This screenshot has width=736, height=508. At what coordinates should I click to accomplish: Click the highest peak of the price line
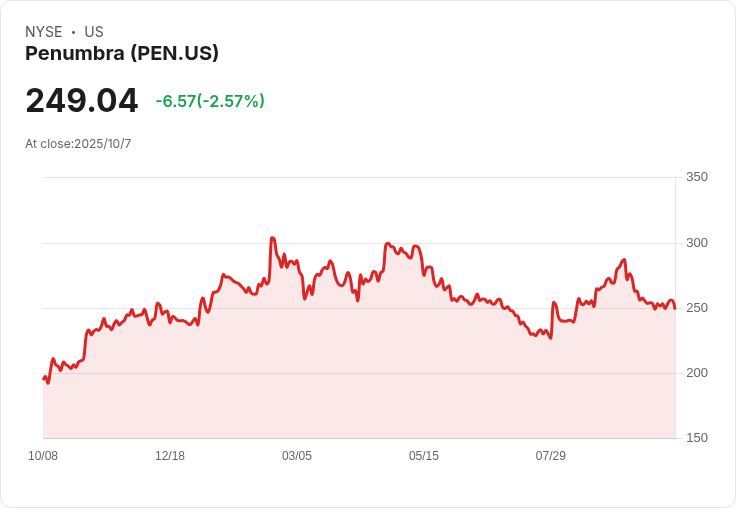(x=272, y=238)
